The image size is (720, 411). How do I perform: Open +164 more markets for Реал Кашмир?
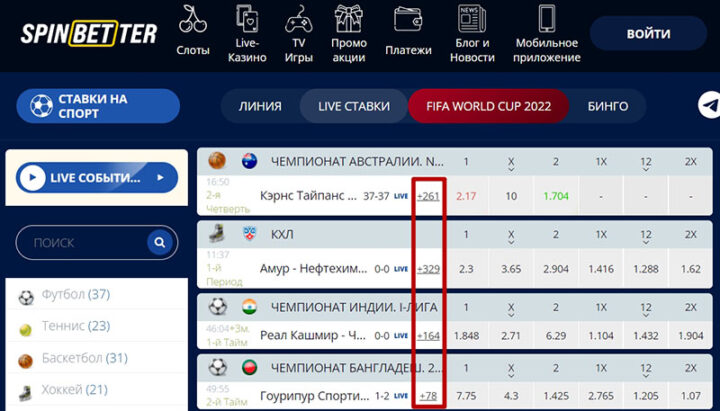(428, 336)
